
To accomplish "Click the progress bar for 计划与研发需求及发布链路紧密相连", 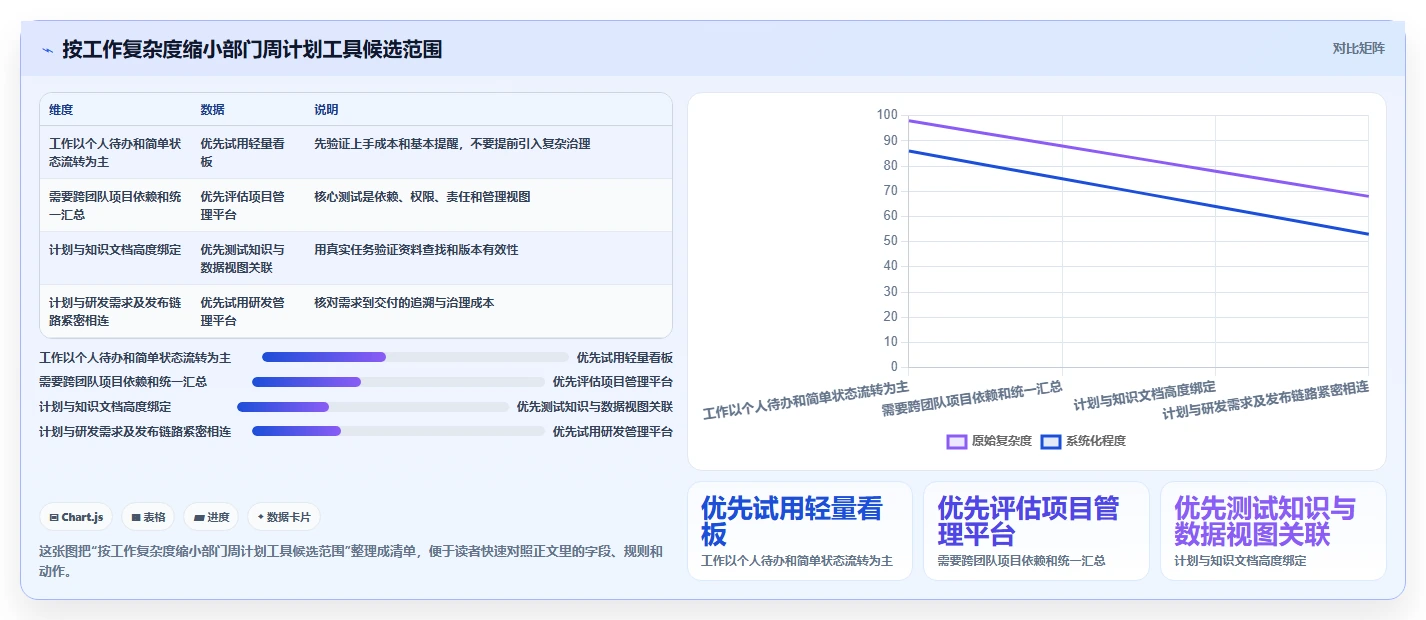I will (398, 431).
